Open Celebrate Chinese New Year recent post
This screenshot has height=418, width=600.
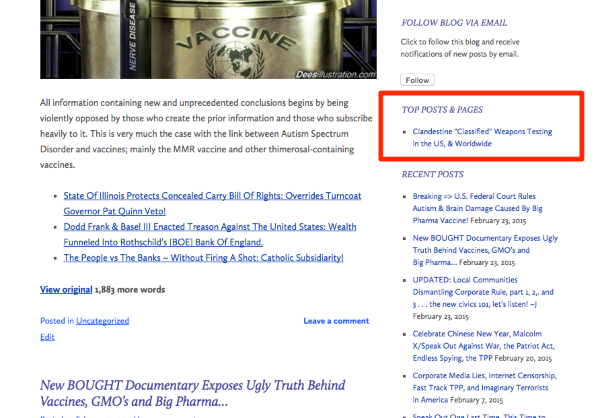(x=484, y=346)
